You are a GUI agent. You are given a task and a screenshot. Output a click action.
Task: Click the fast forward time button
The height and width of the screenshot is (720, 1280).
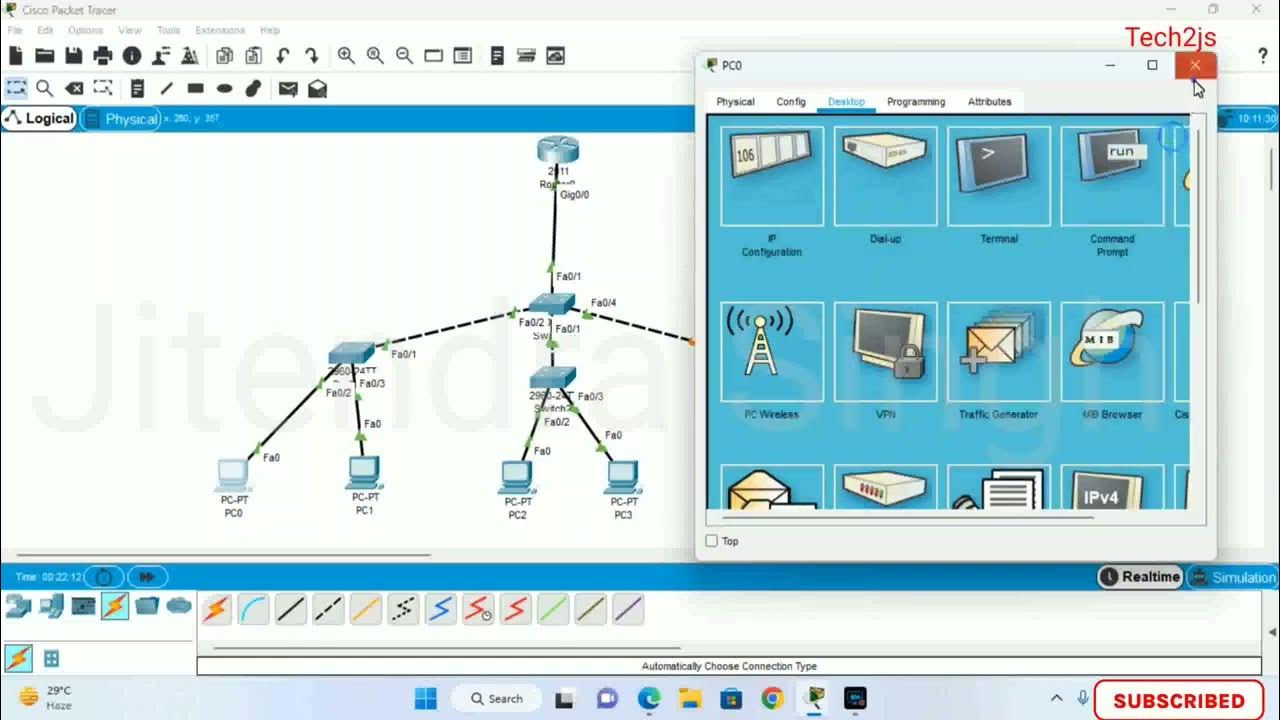tap(147, 577)
